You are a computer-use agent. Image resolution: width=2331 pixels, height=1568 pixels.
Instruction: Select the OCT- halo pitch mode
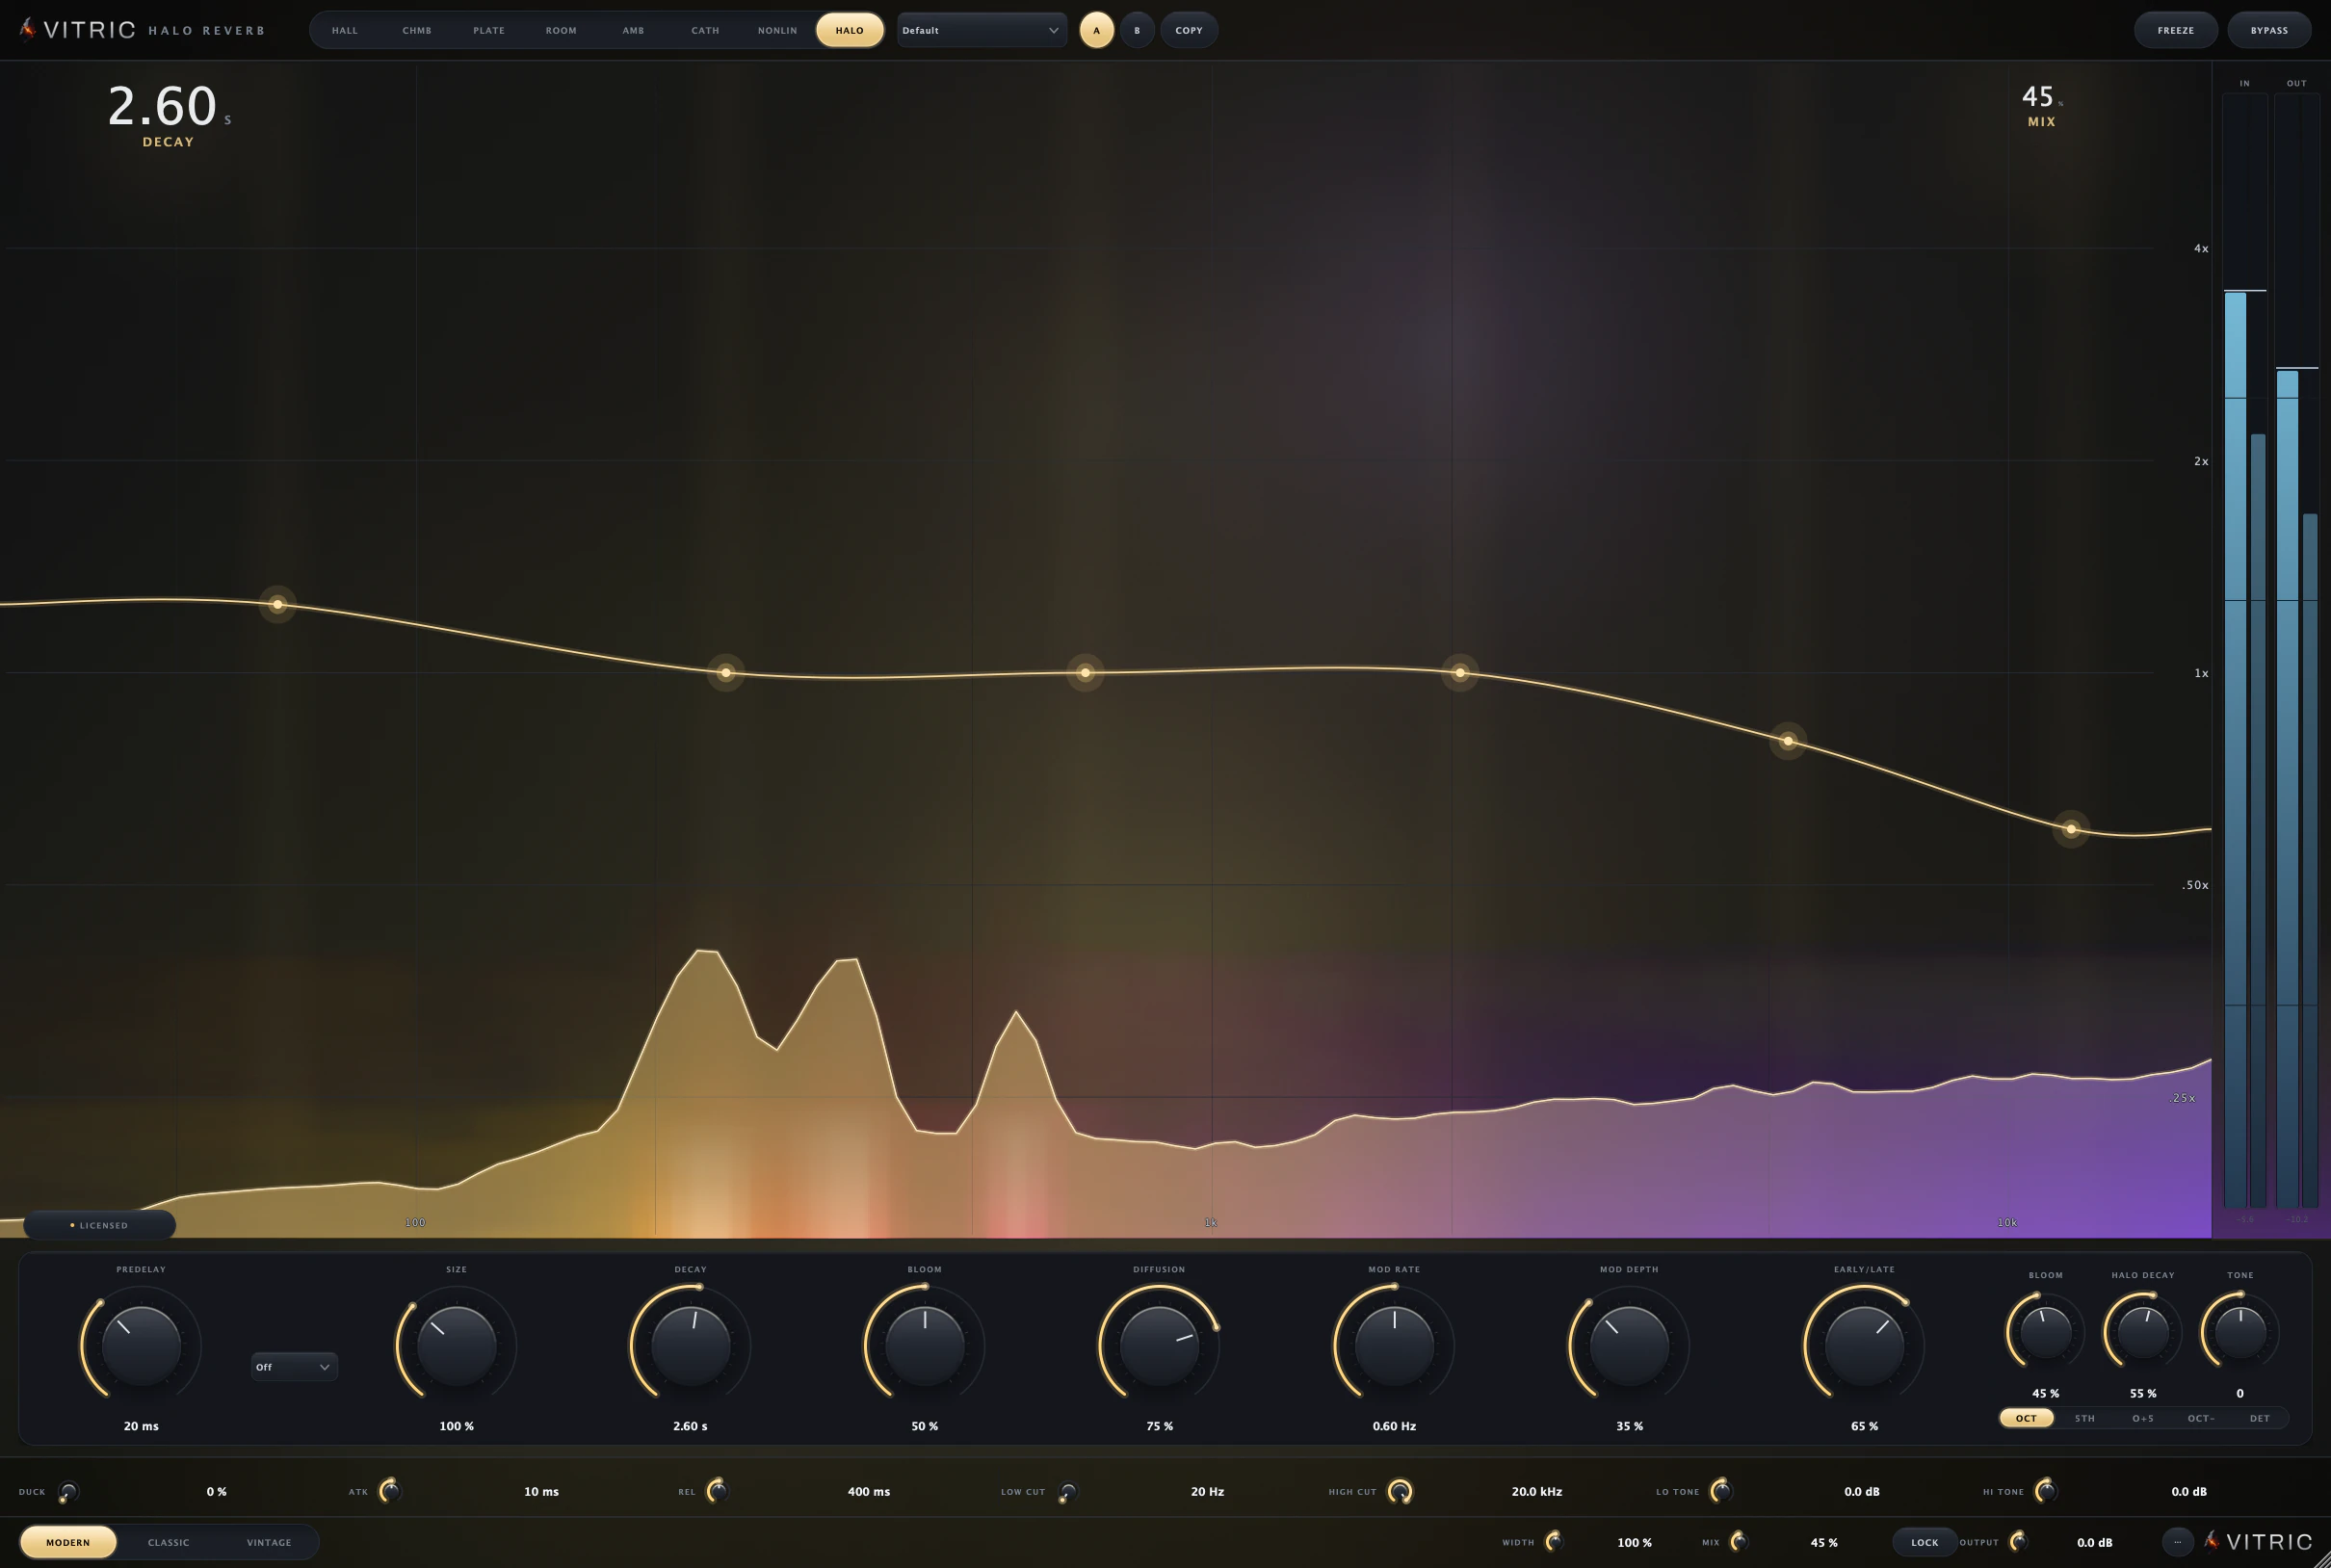(2200, 1418)
